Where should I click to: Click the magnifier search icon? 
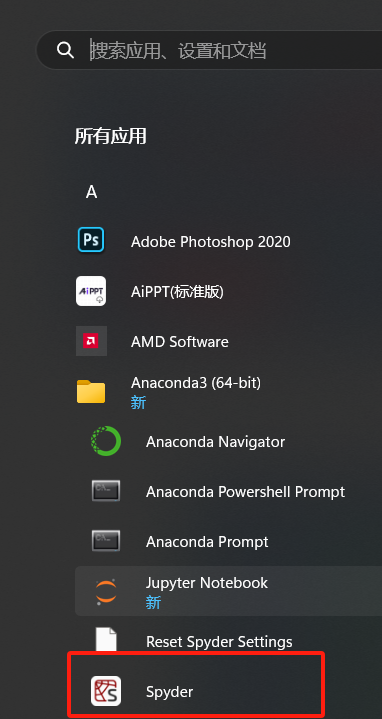(66, 50)
